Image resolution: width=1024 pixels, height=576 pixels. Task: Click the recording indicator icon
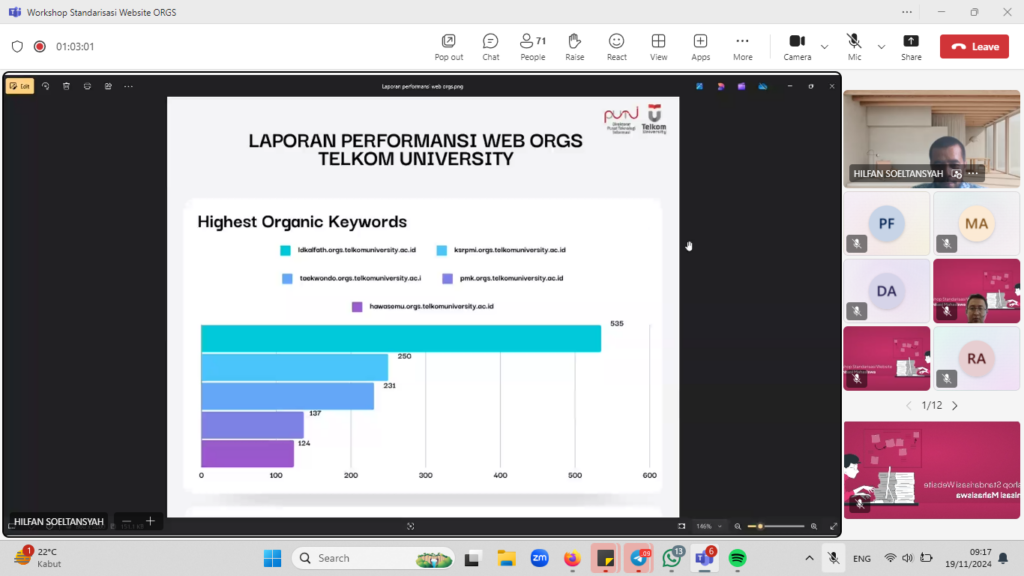coord(40,46)
